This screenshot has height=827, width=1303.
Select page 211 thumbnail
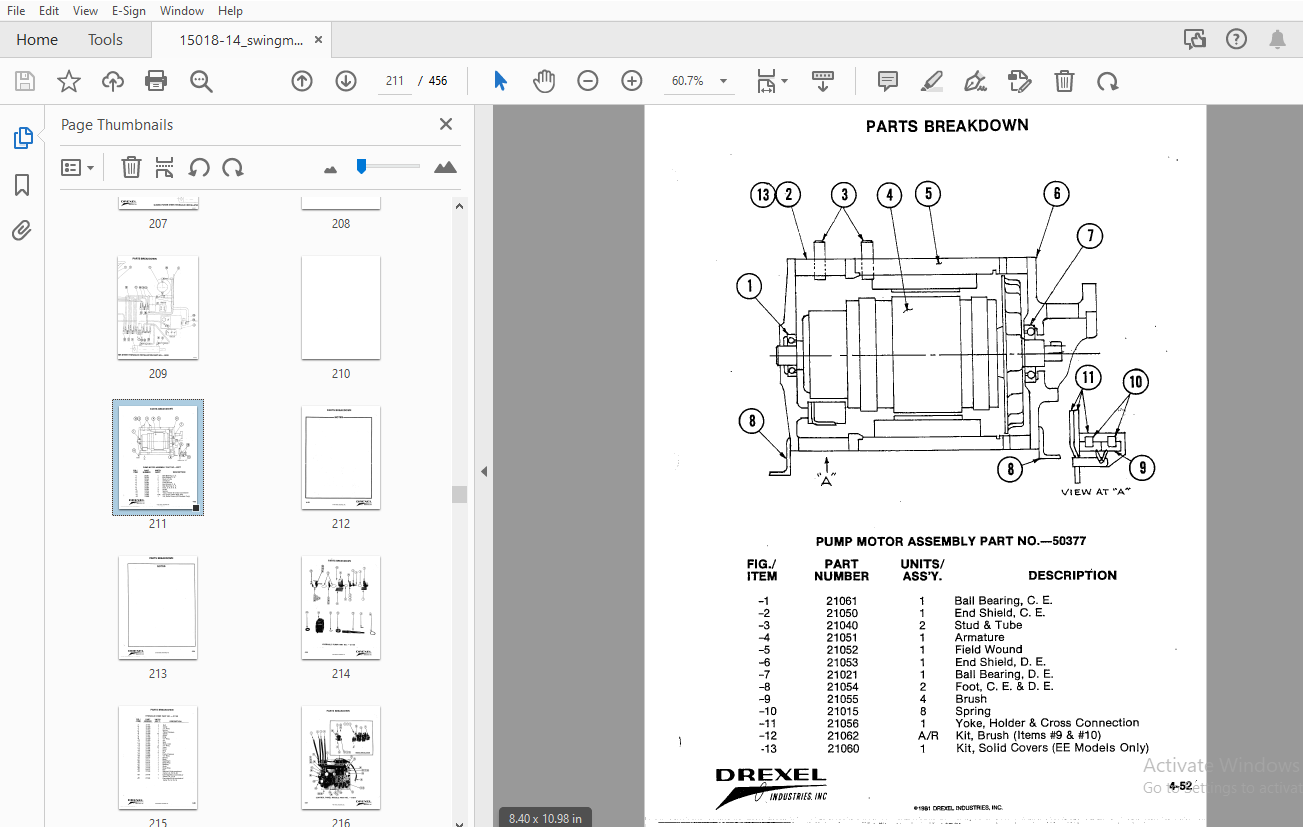click(158, 458)
